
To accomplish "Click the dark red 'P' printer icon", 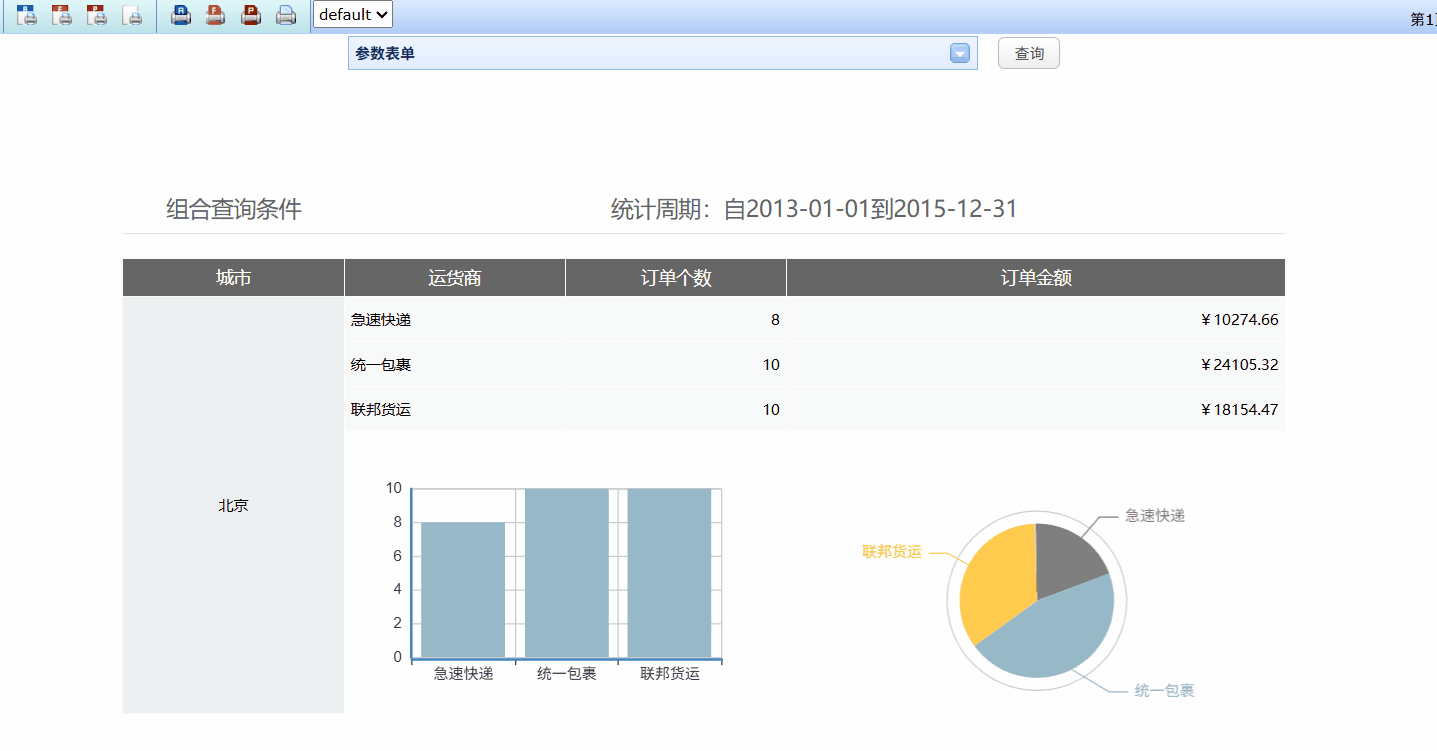I will click(x=251, y=16).
